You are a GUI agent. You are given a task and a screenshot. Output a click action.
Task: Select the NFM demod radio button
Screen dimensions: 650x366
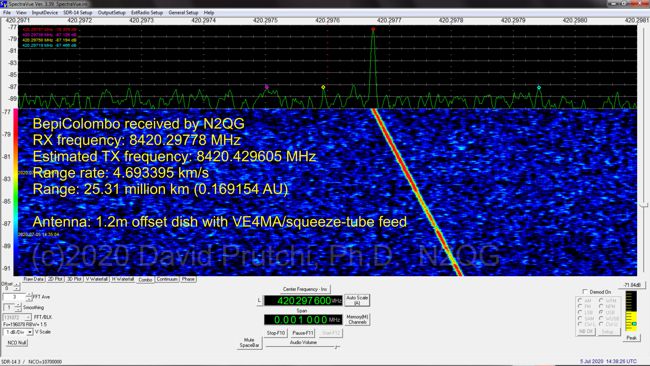(x=601, y=306)
